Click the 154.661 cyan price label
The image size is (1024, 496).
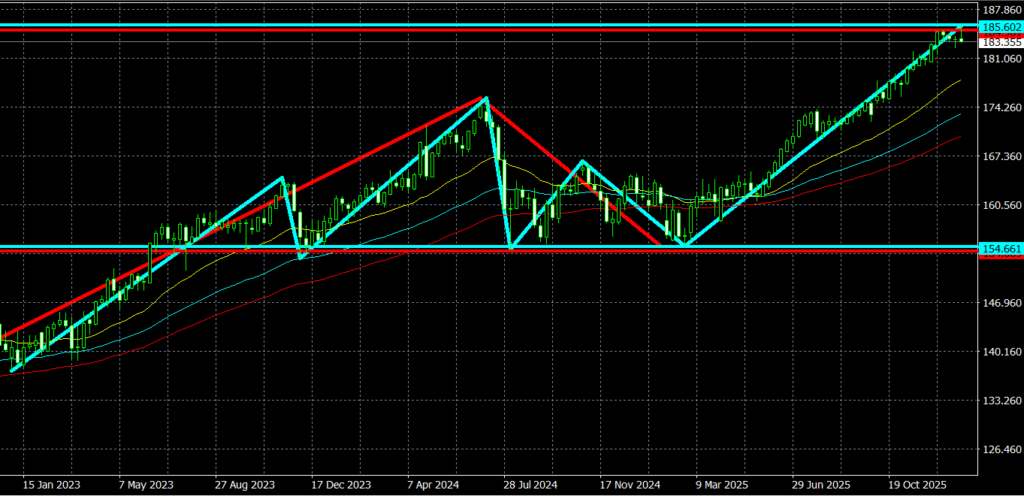[1000, 247]
